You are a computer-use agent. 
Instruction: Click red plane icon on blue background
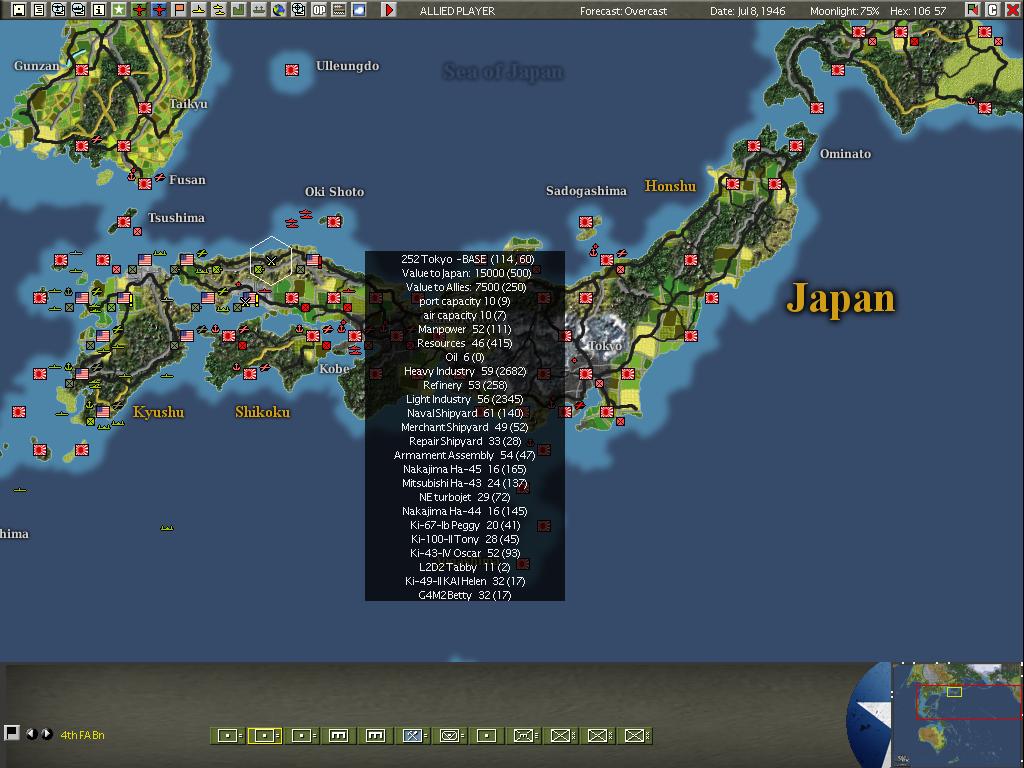tap(159, 10)
